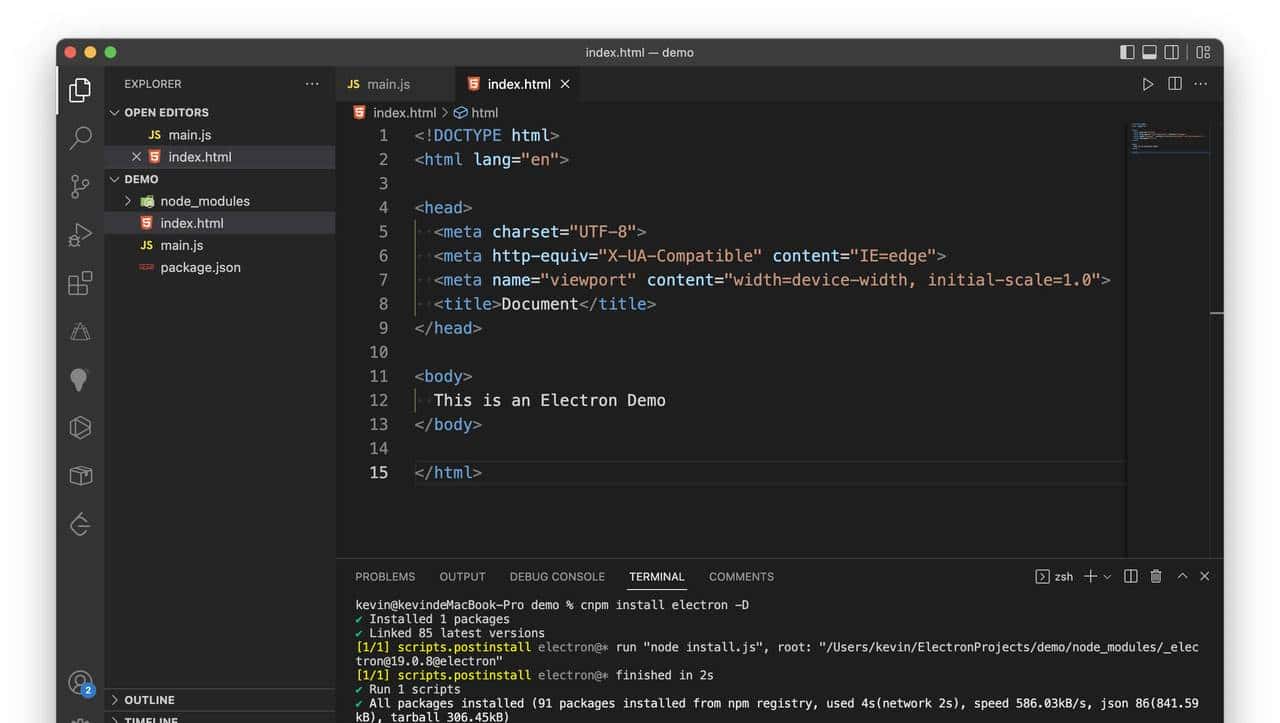Toggle the primary sidebar layout button
The height and width of the screenshot is (723, 1280).
[x=1127, y=52]
